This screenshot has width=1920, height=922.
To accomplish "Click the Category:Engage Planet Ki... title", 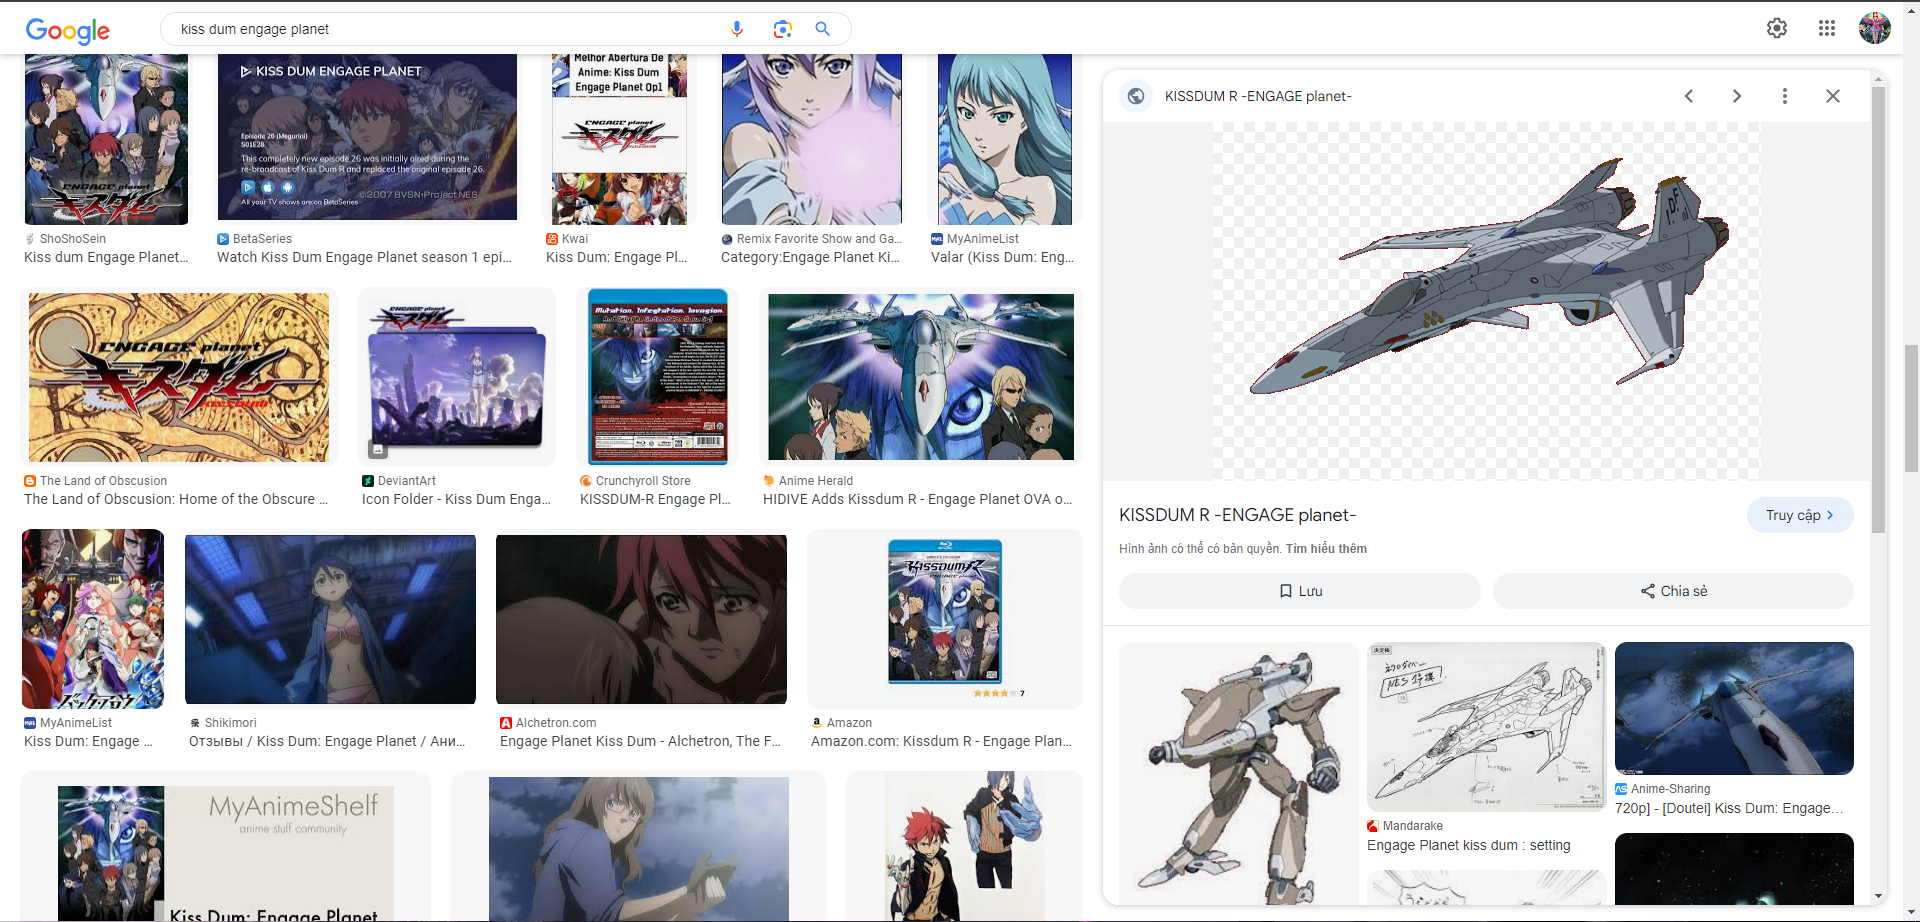I will pos(810,257).
